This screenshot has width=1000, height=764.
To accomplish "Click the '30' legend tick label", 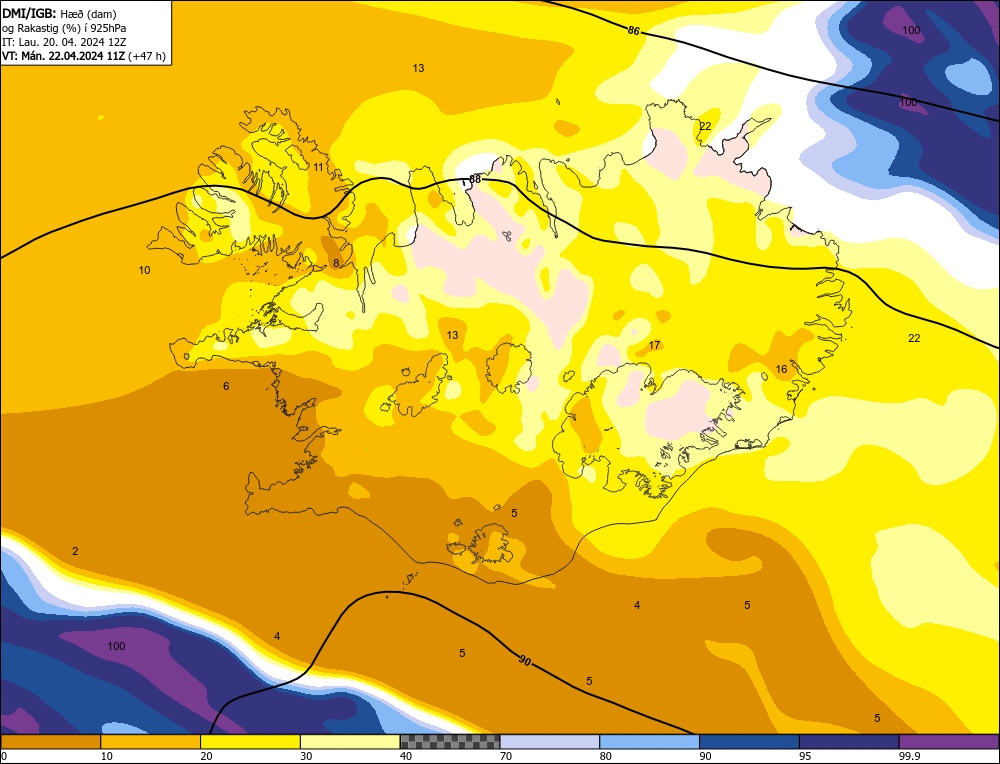I will point(306,756).
